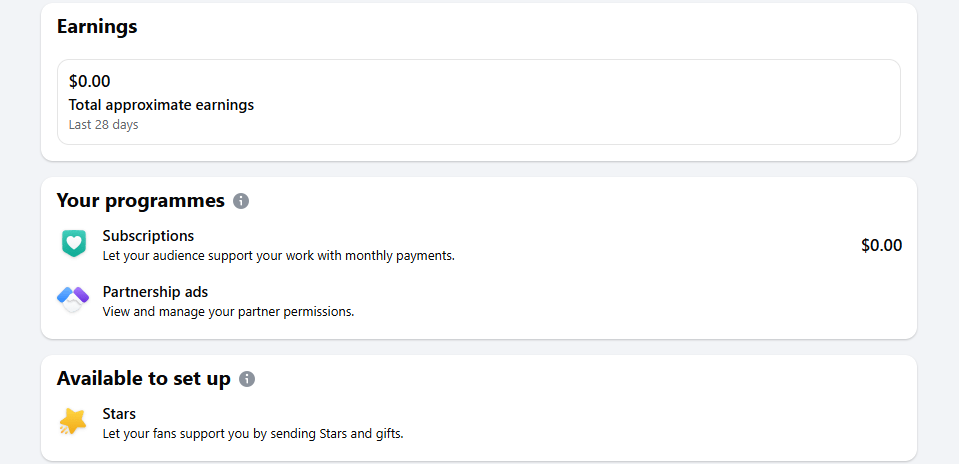The height and width of the screenshot is (464, 959).
Task: Click the View and manage partner permissions text
Action: coord(228,311)
